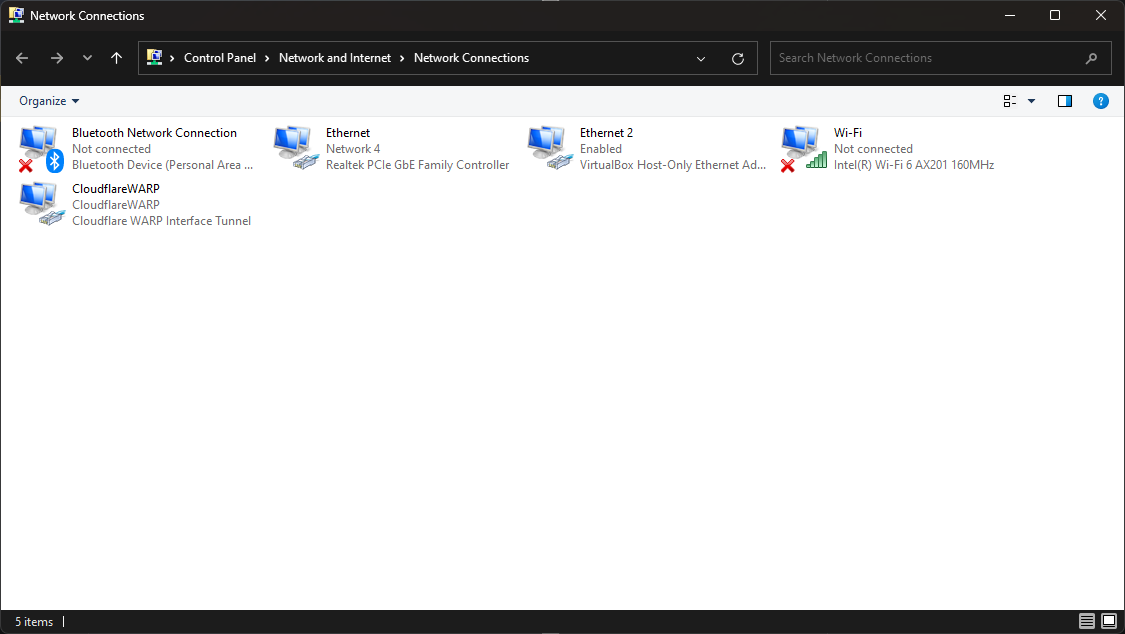Switch to large icons view in status bar
Viewport: 1125px width, 634px height.
1108,622
